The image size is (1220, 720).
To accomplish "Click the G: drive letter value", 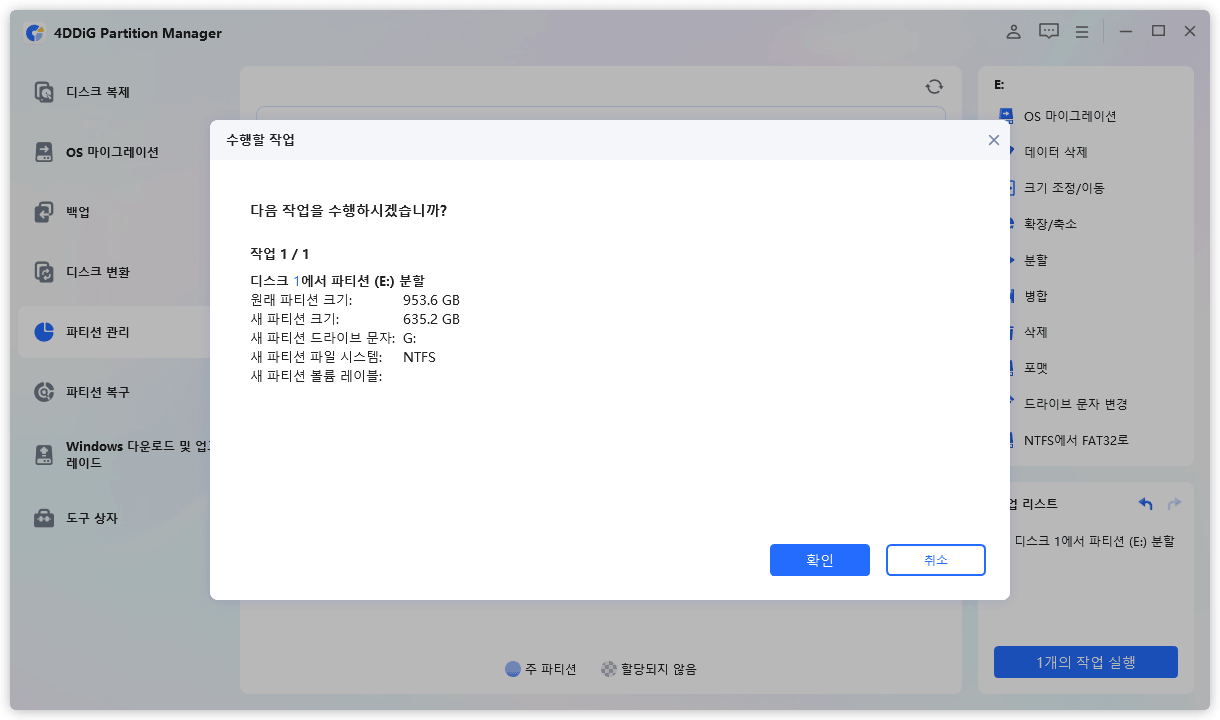I will click(409, 338).
